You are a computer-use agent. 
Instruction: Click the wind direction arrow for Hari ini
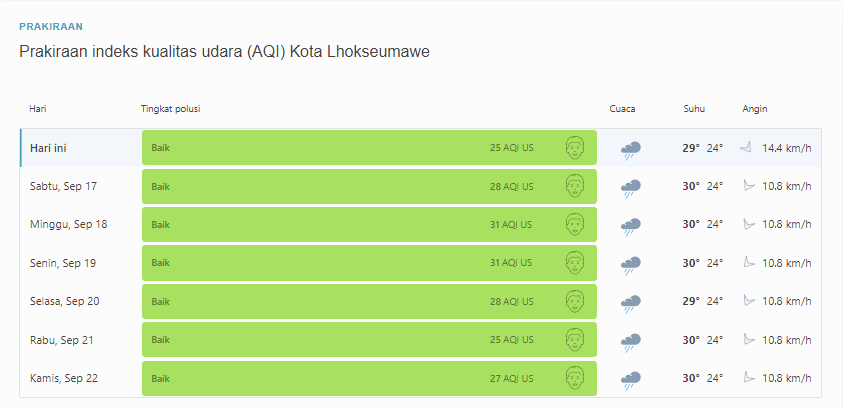click(745, 147)
